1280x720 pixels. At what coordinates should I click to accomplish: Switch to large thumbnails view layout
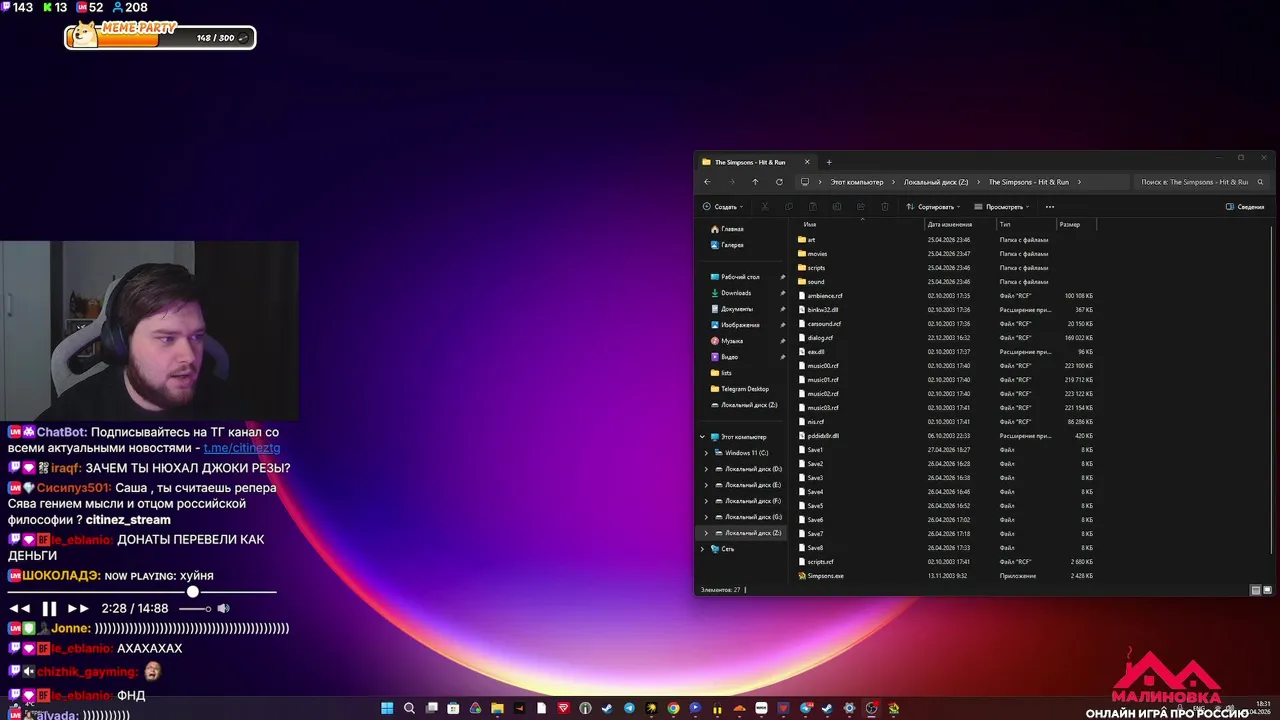tap(1267, 590)
